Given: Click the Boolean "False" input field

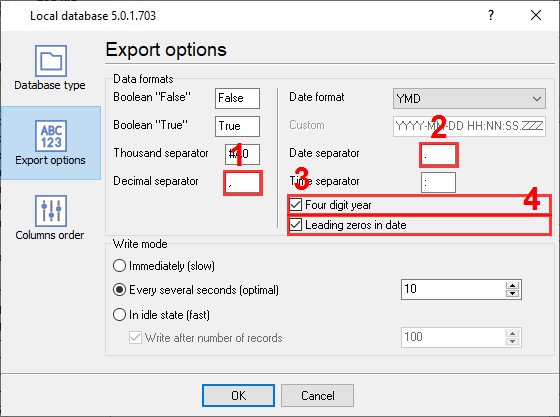Looking at the screenshot, I should 237,98.
